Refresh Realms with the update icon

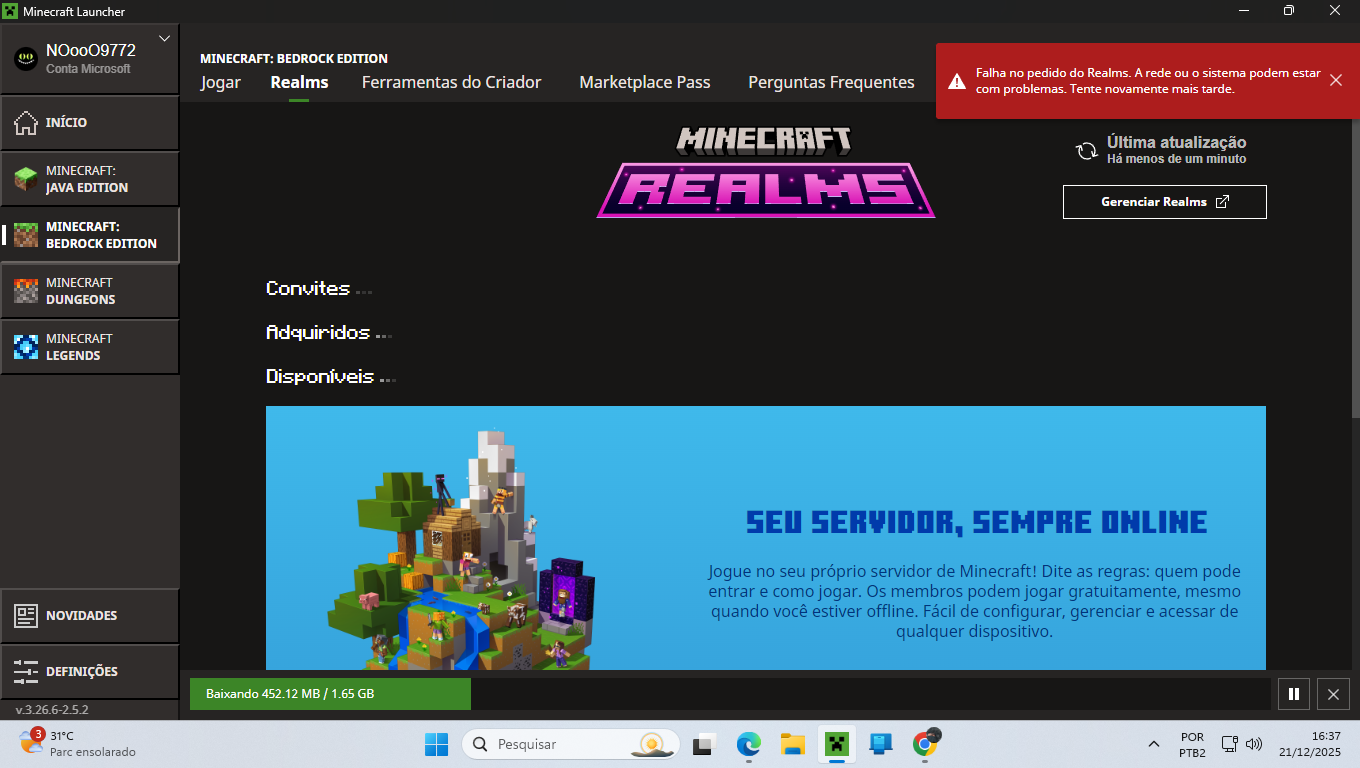pos(1086,151)
